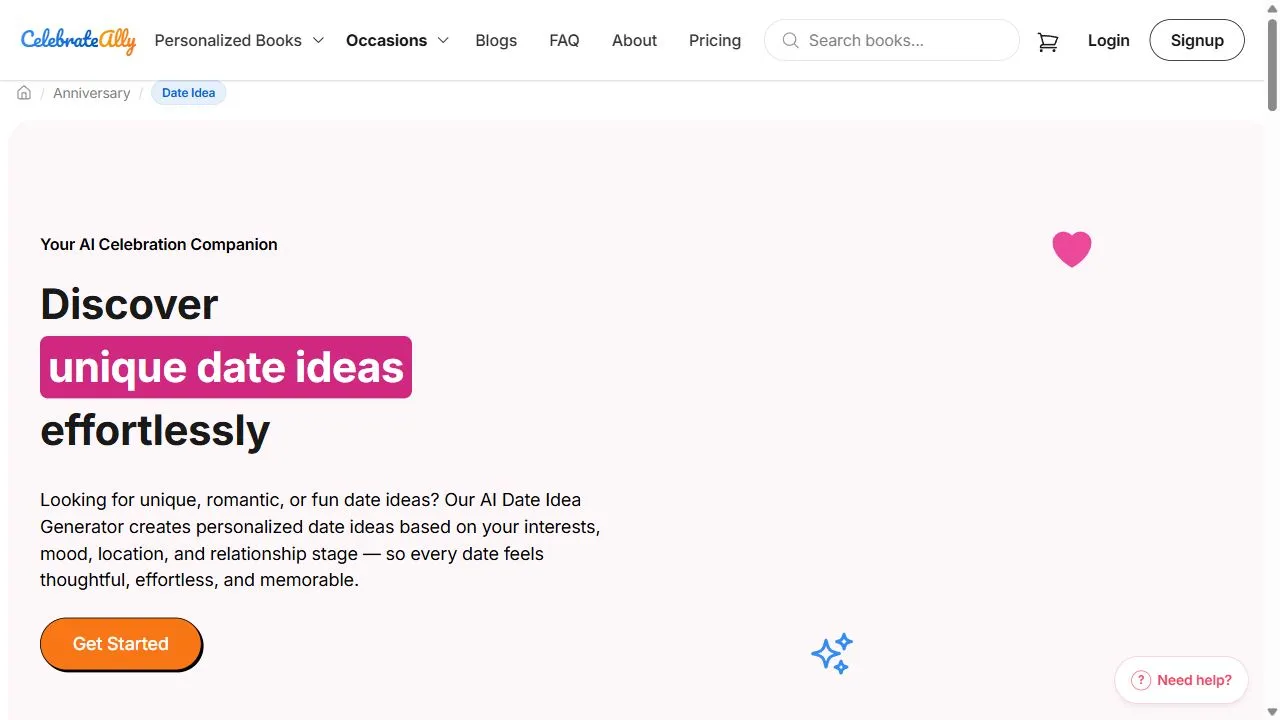This screenshot has width=1280, height=720.
Task: Open the shopping cart icon
Action: coord(1048,41)
